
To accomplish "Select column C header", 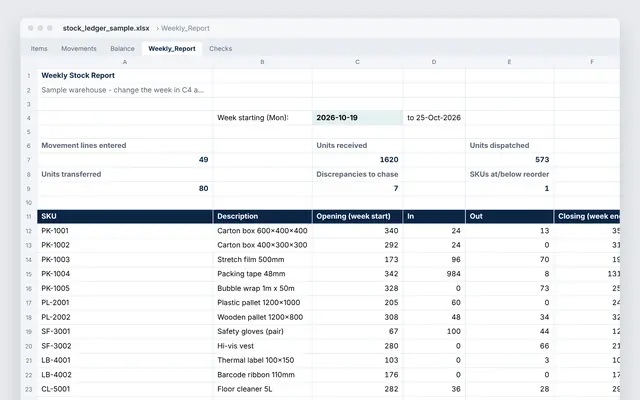I will [x=358, y=62].
